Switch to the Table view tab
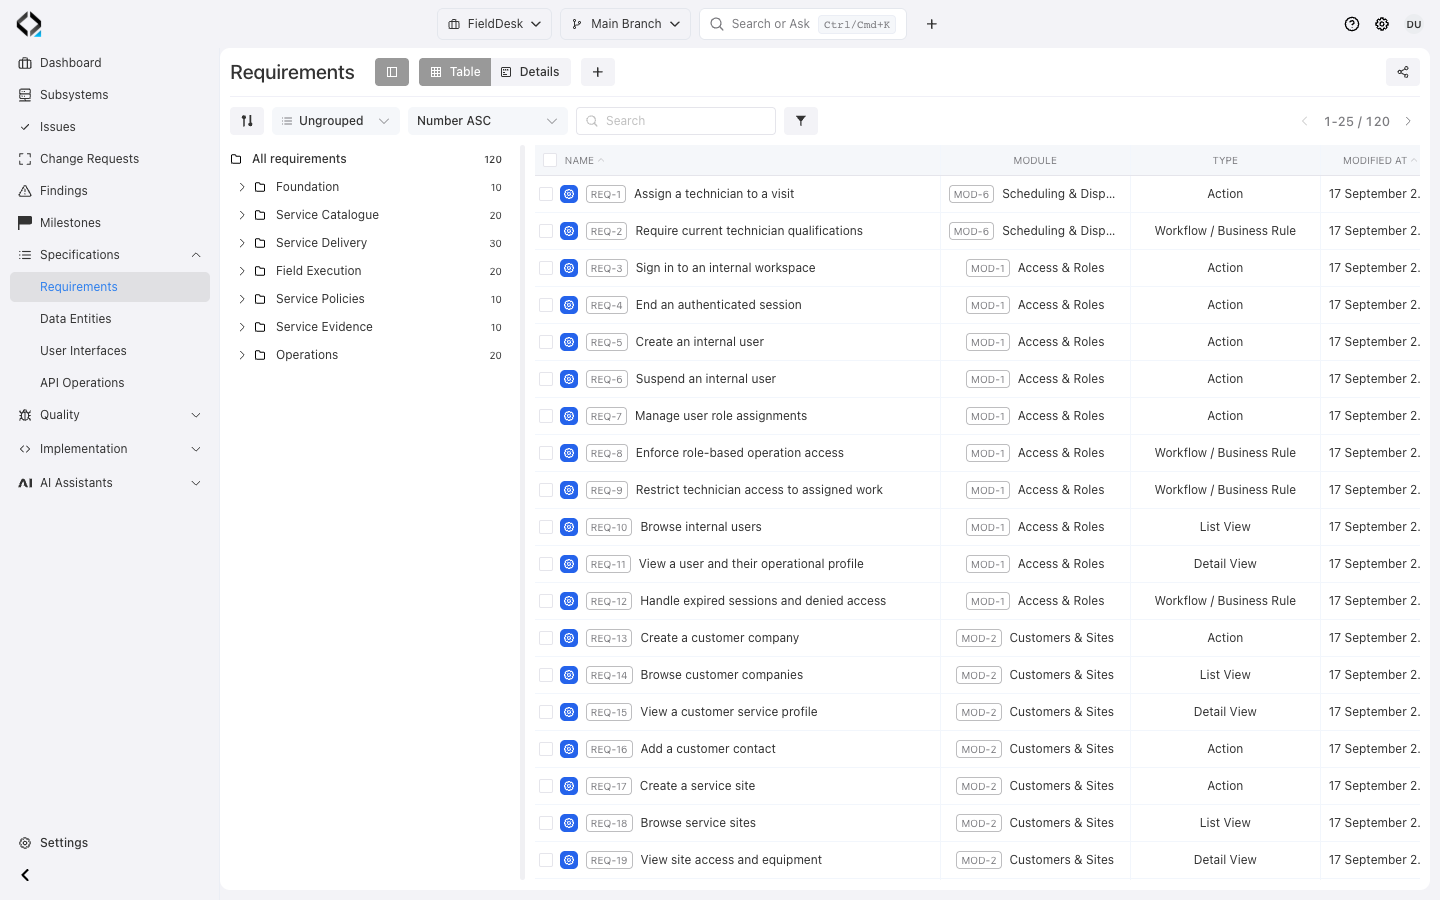Viewport: 1440px width, 900px height. pyautogui.click(x=455, y=72)
